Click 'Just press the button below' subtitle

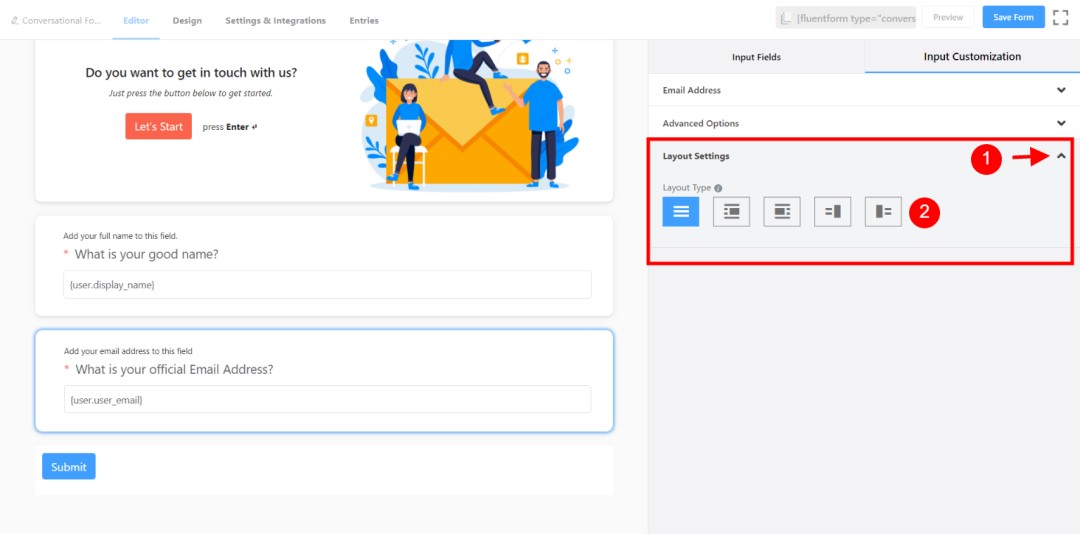[x=191, y=93]
